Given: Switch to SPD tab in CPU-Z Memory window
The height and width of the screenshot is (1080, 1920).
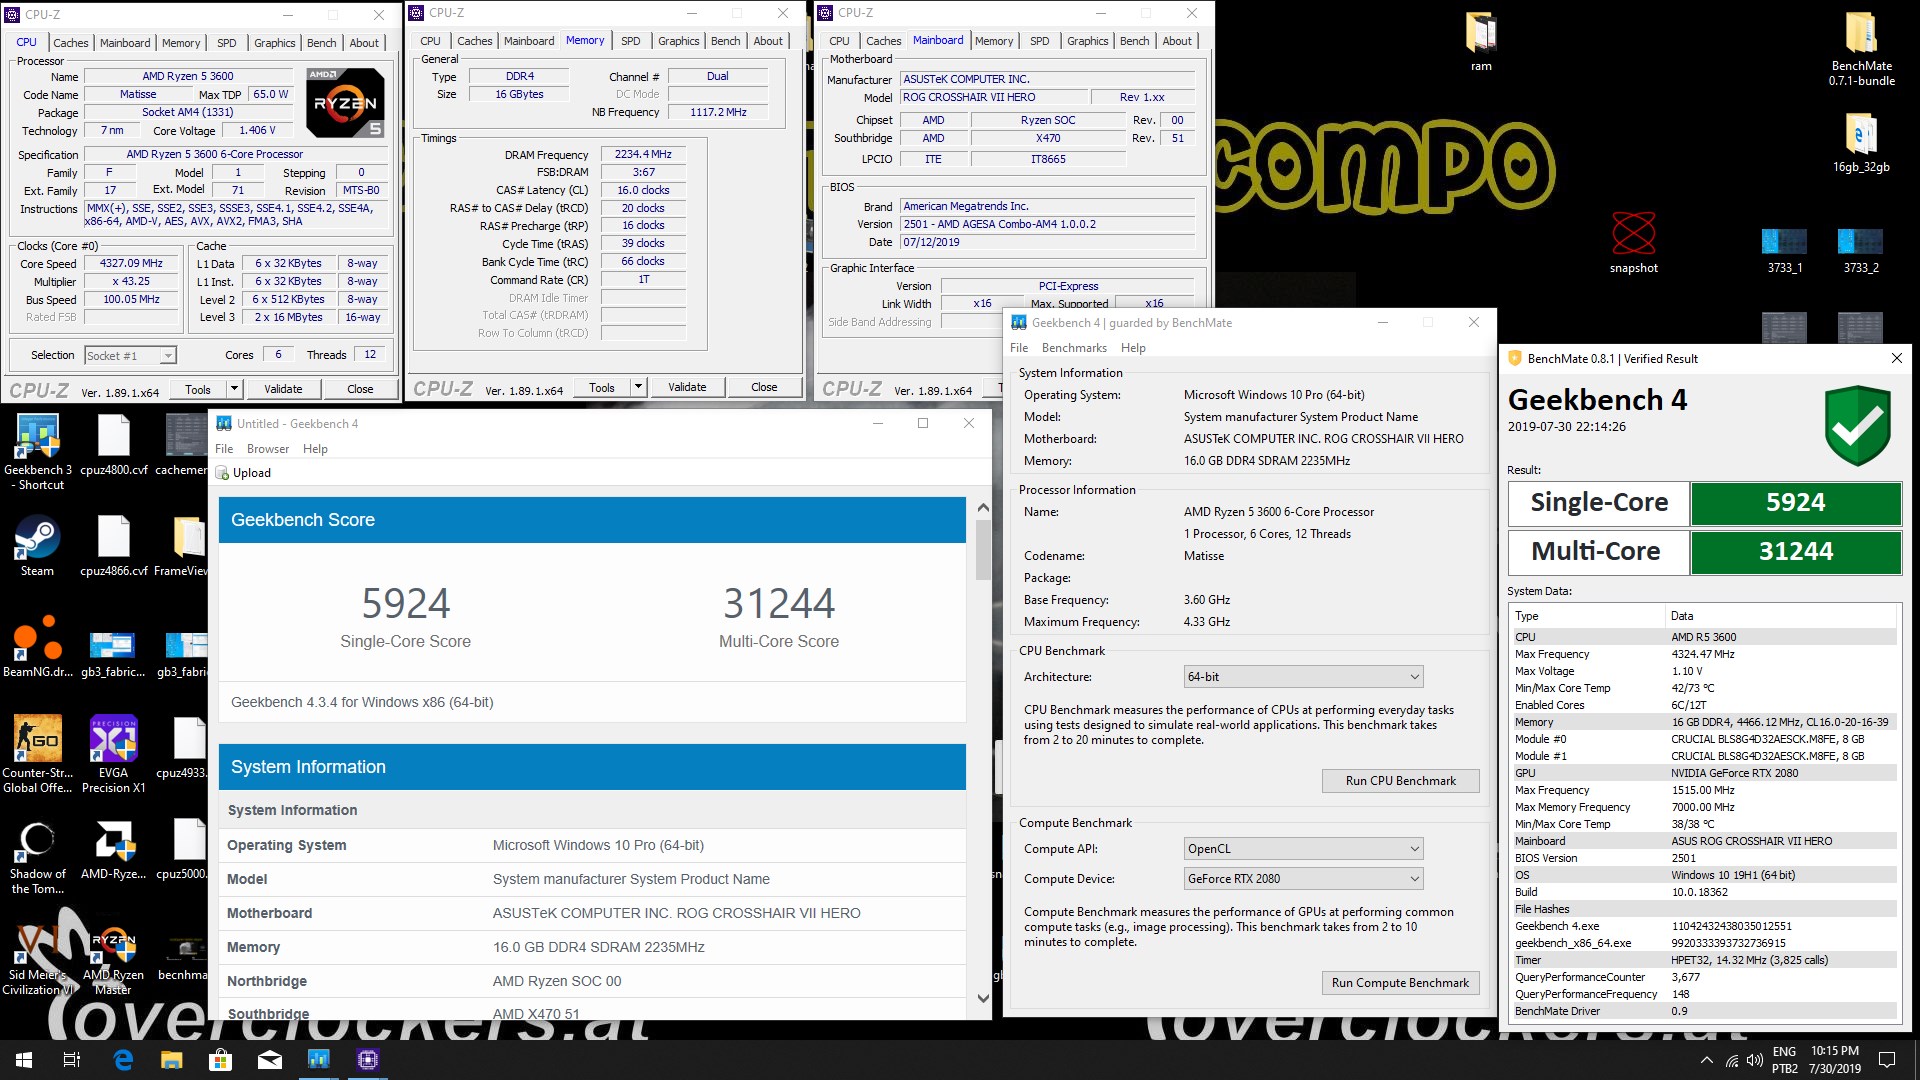Looking at the screenshot, I should (x=630, y=41).
